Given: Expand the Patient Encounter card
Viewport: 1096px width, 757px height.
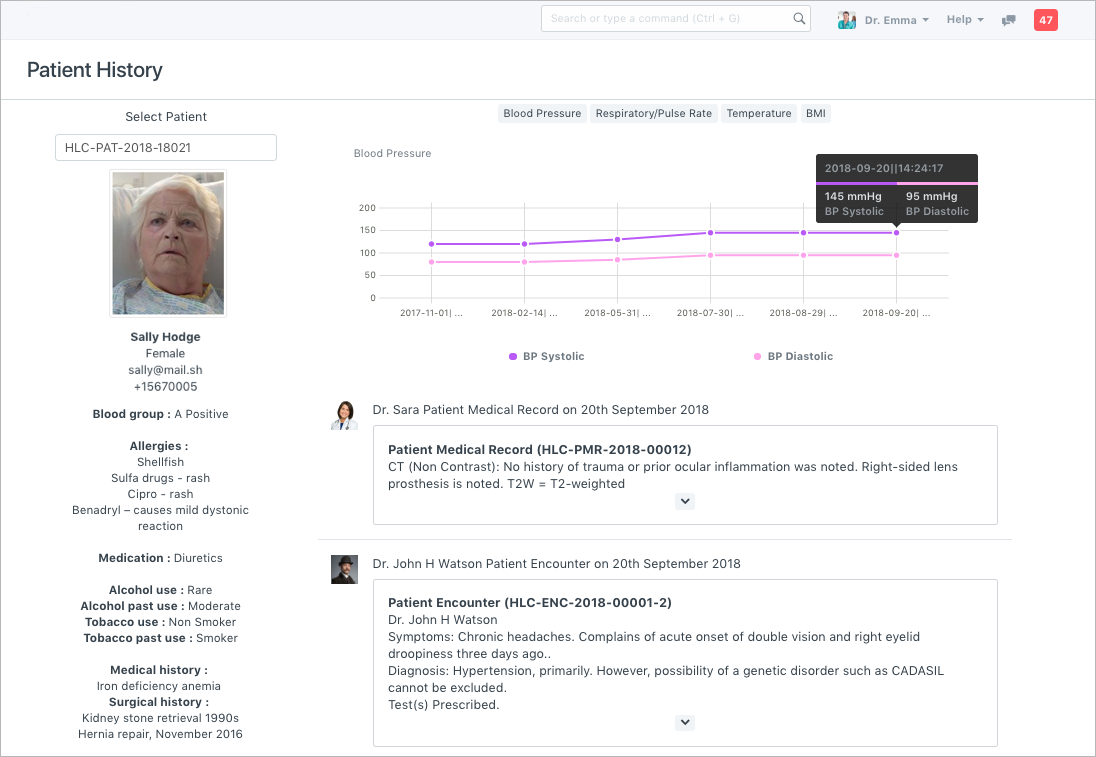Looking at the screenshot, I should (x=685, y=723).
